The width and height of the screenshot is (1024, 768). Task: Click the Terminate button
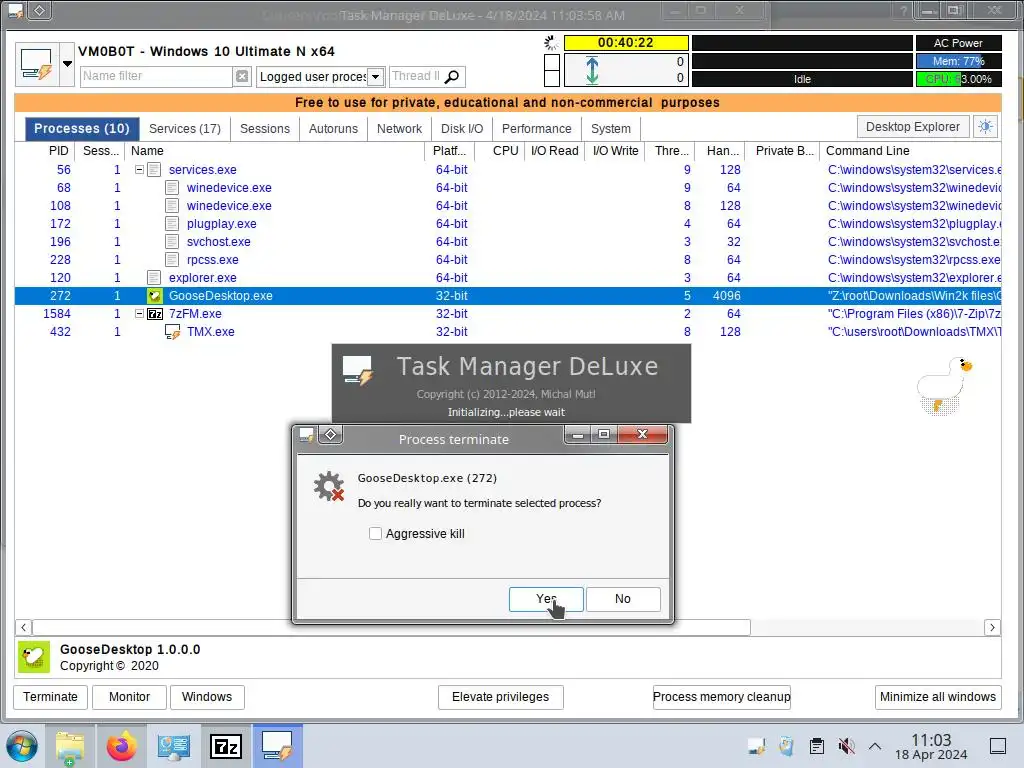click(x=50, y=697)
